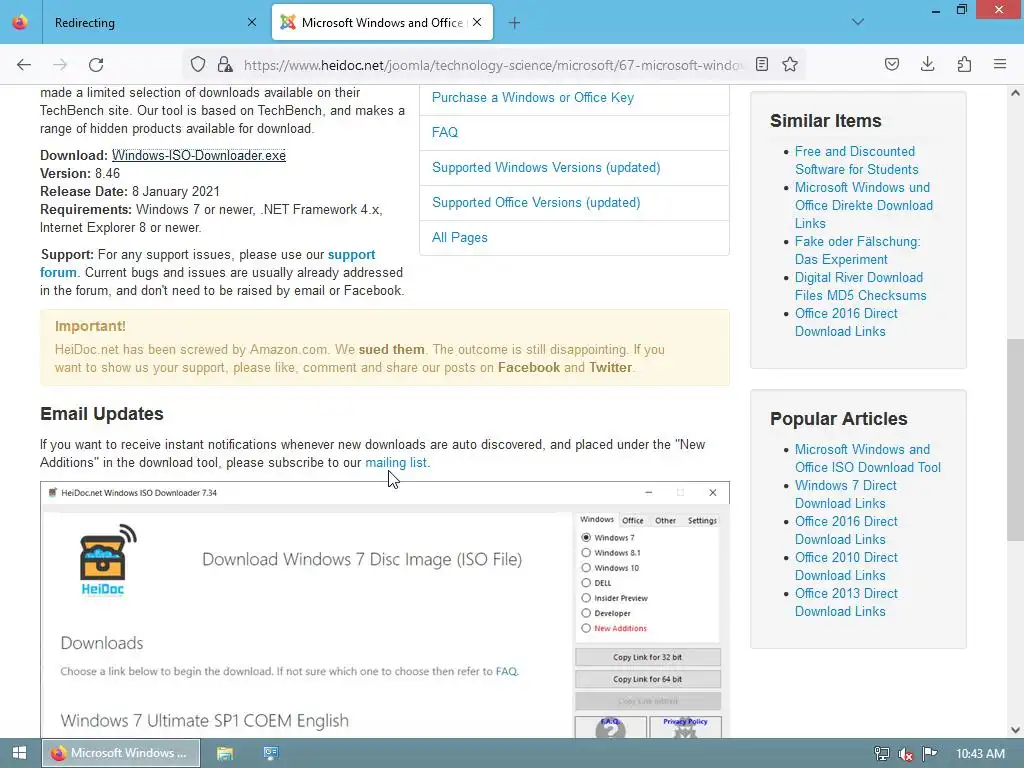
Task: Download Windows-ISO-Downloader.exe link
Action: [199, 155]
